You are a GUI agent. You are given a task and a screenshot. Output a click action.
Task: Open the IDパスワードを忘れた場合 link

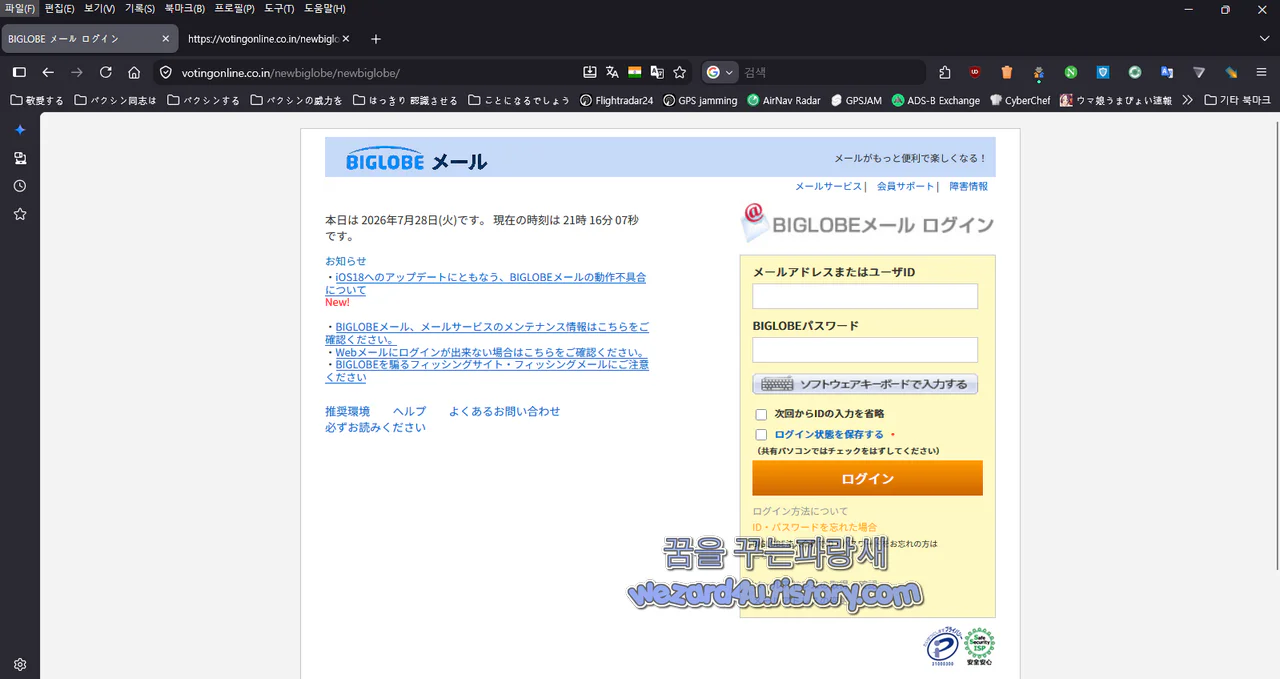(815, 527)
